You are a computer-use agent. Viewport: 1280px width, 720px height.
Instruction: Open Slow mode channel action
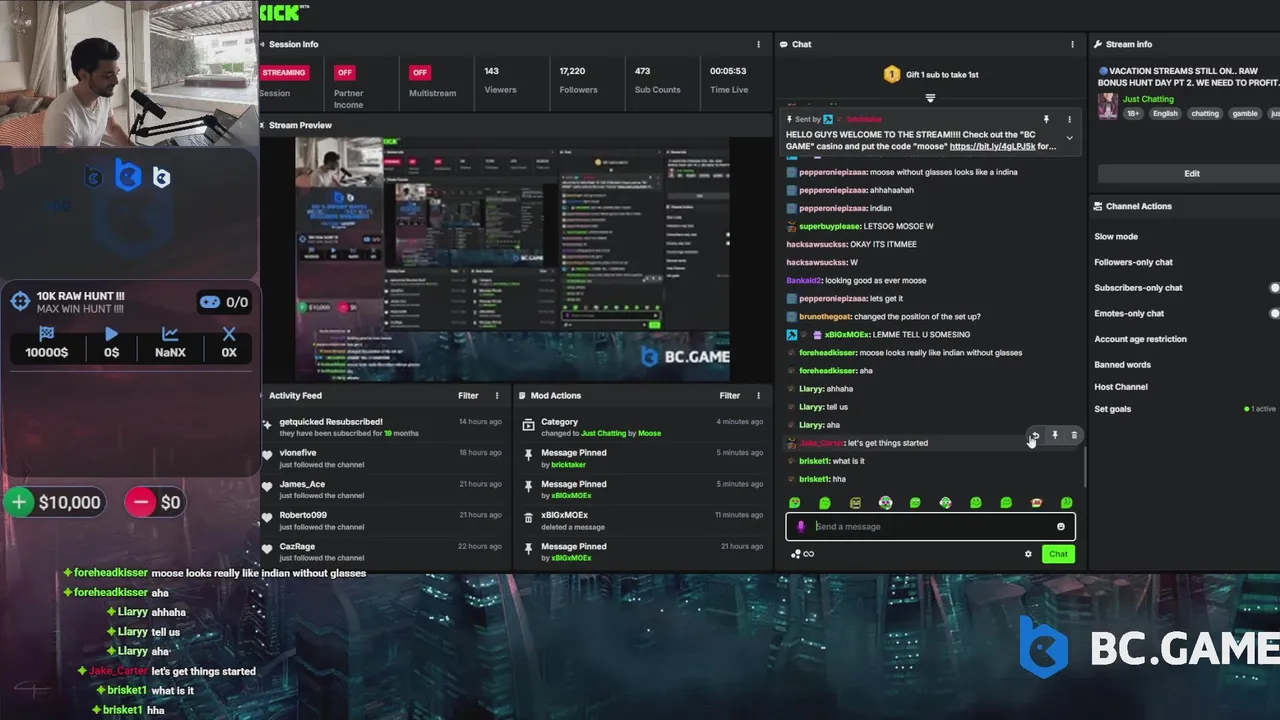[1116, 237]
